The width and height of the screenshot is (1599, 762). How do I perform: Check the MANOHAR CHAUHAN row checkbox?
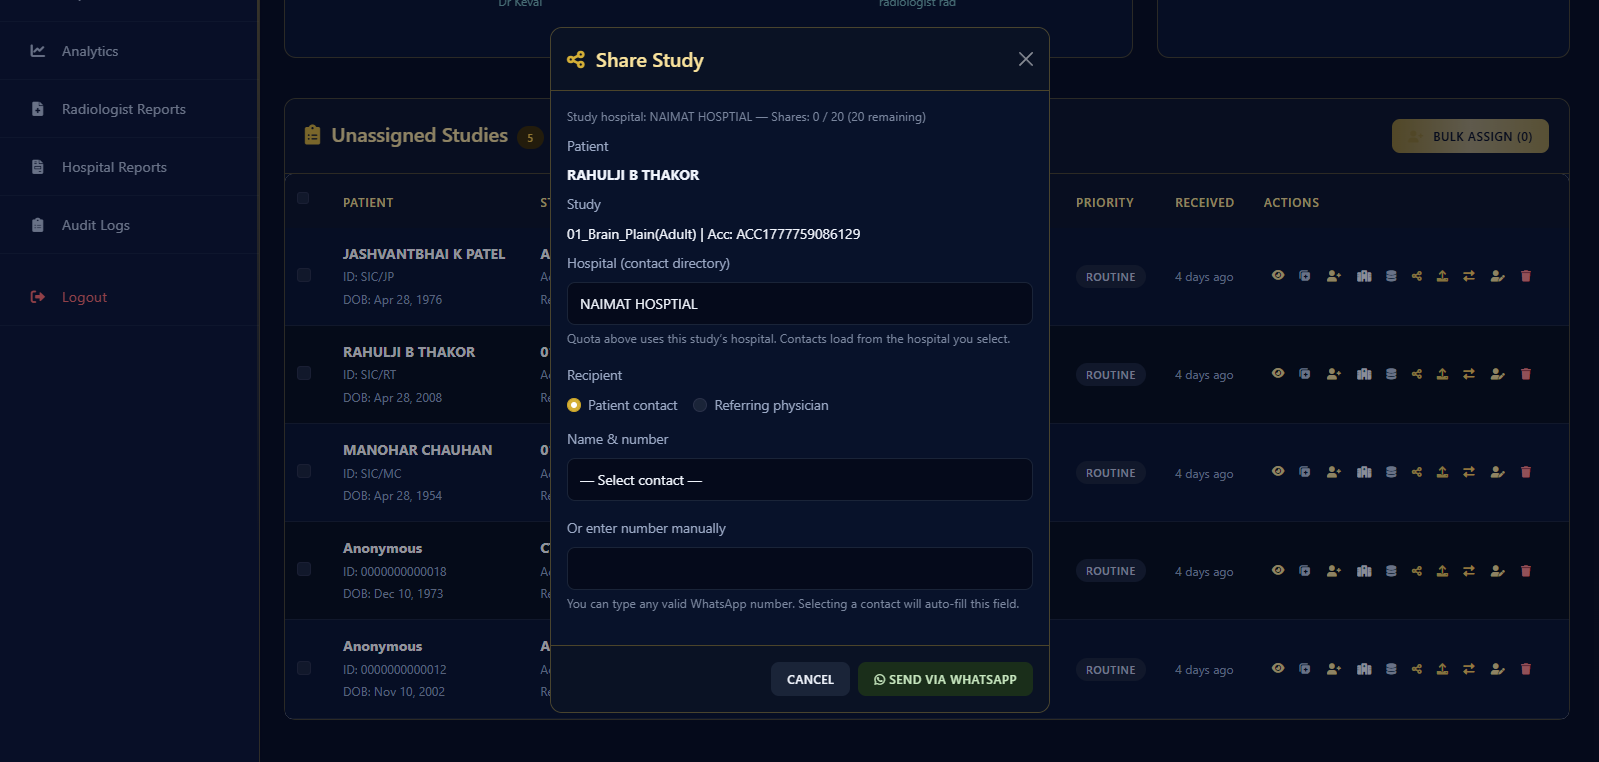coord(304,471)
